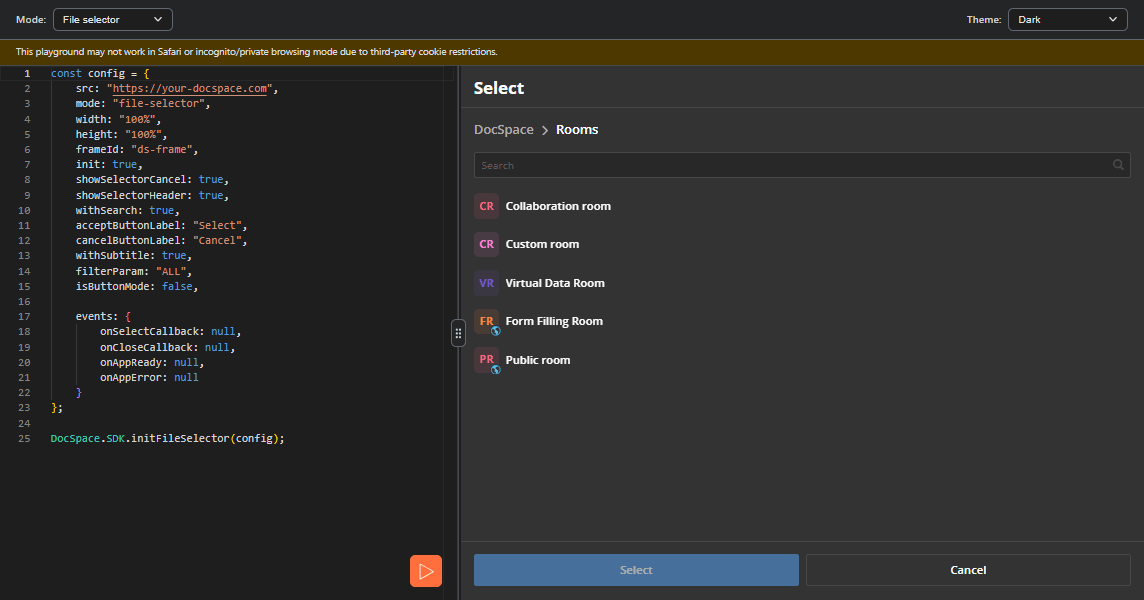
Task: Click the Collaboration room CR icon
Action: pos(487,206)
